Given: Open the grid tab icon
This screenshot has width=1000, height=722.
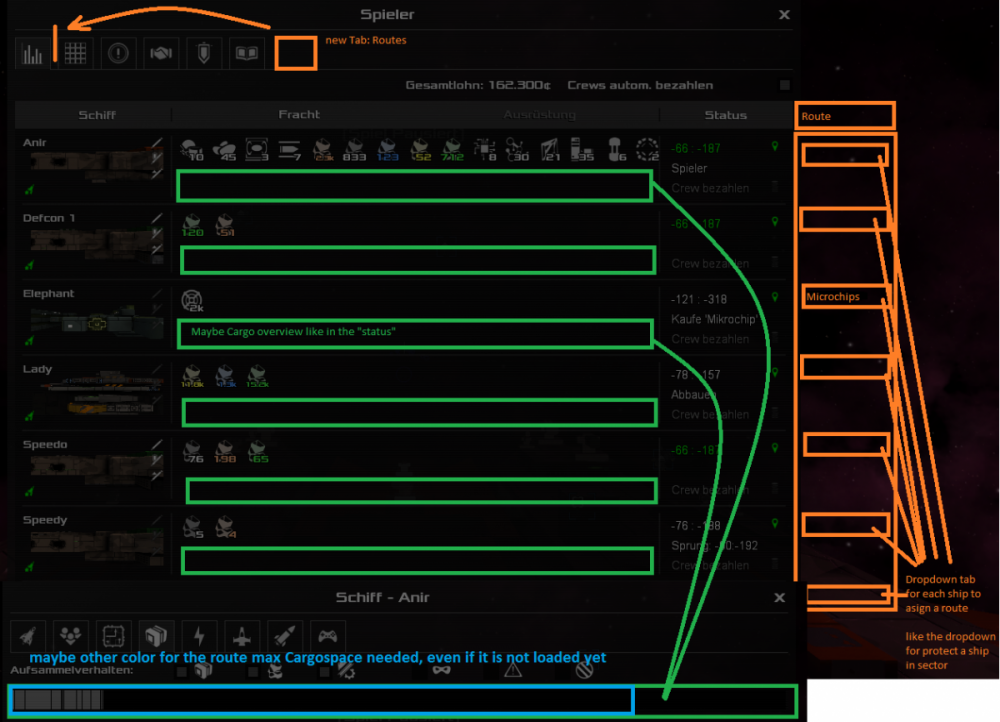Looking at the screenshot, I should pos(76,53).
